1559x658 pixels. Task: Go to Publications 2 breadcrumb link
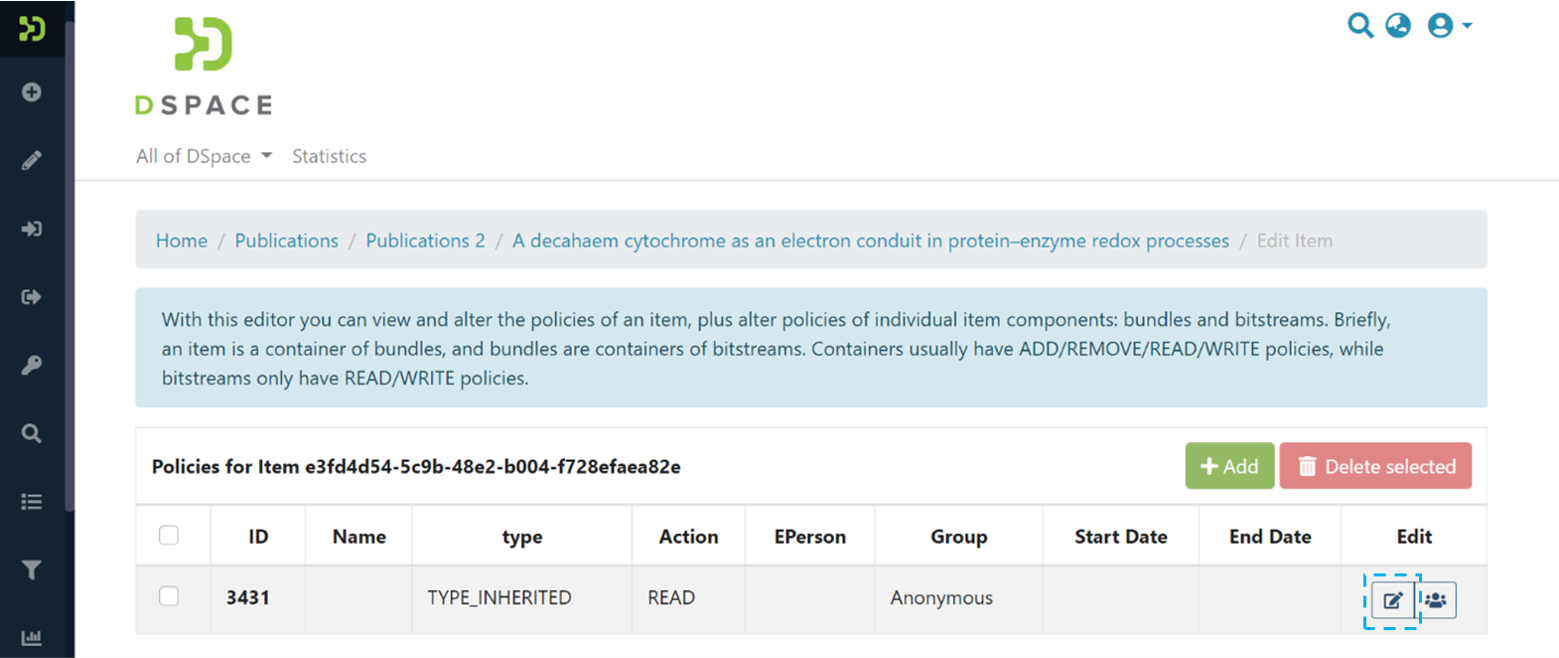click(425, 241)
